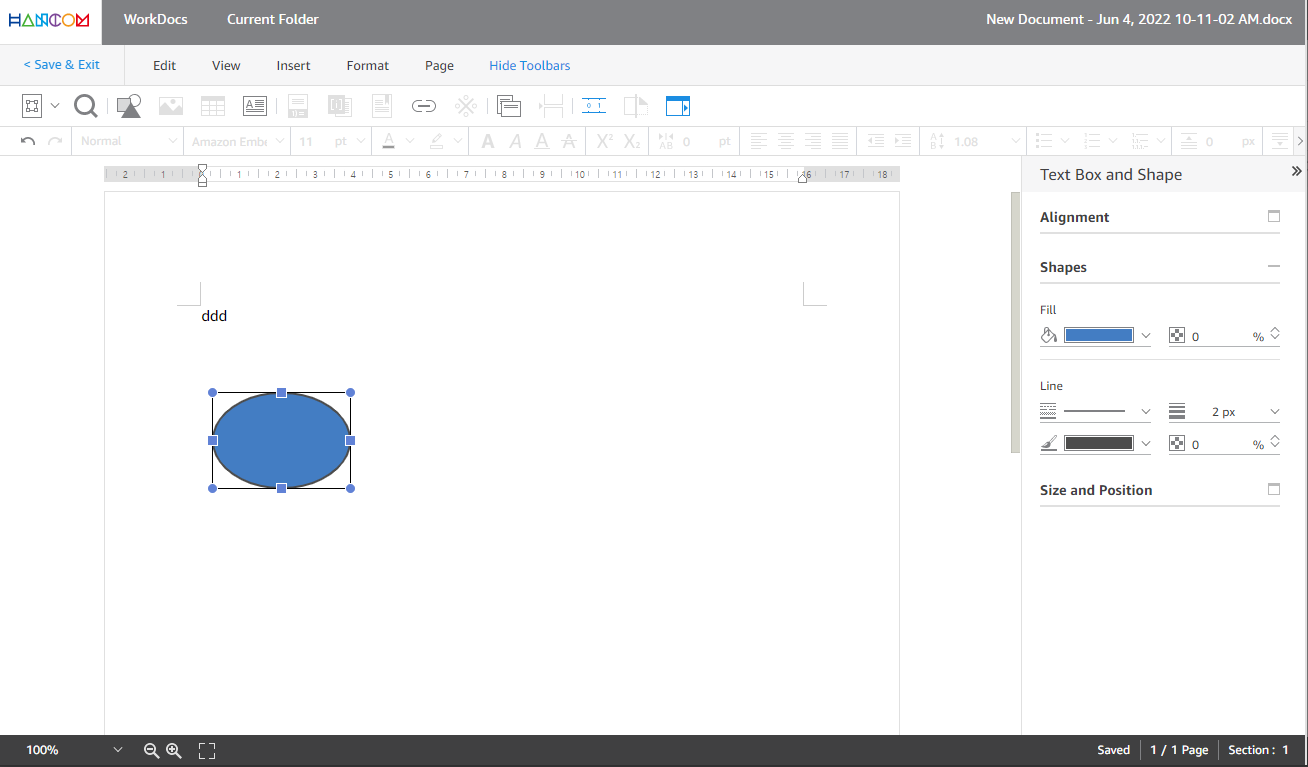This screenshot has width=1308, height=767.
Task: Toggle subscript formatting
Action: [632, 141]
